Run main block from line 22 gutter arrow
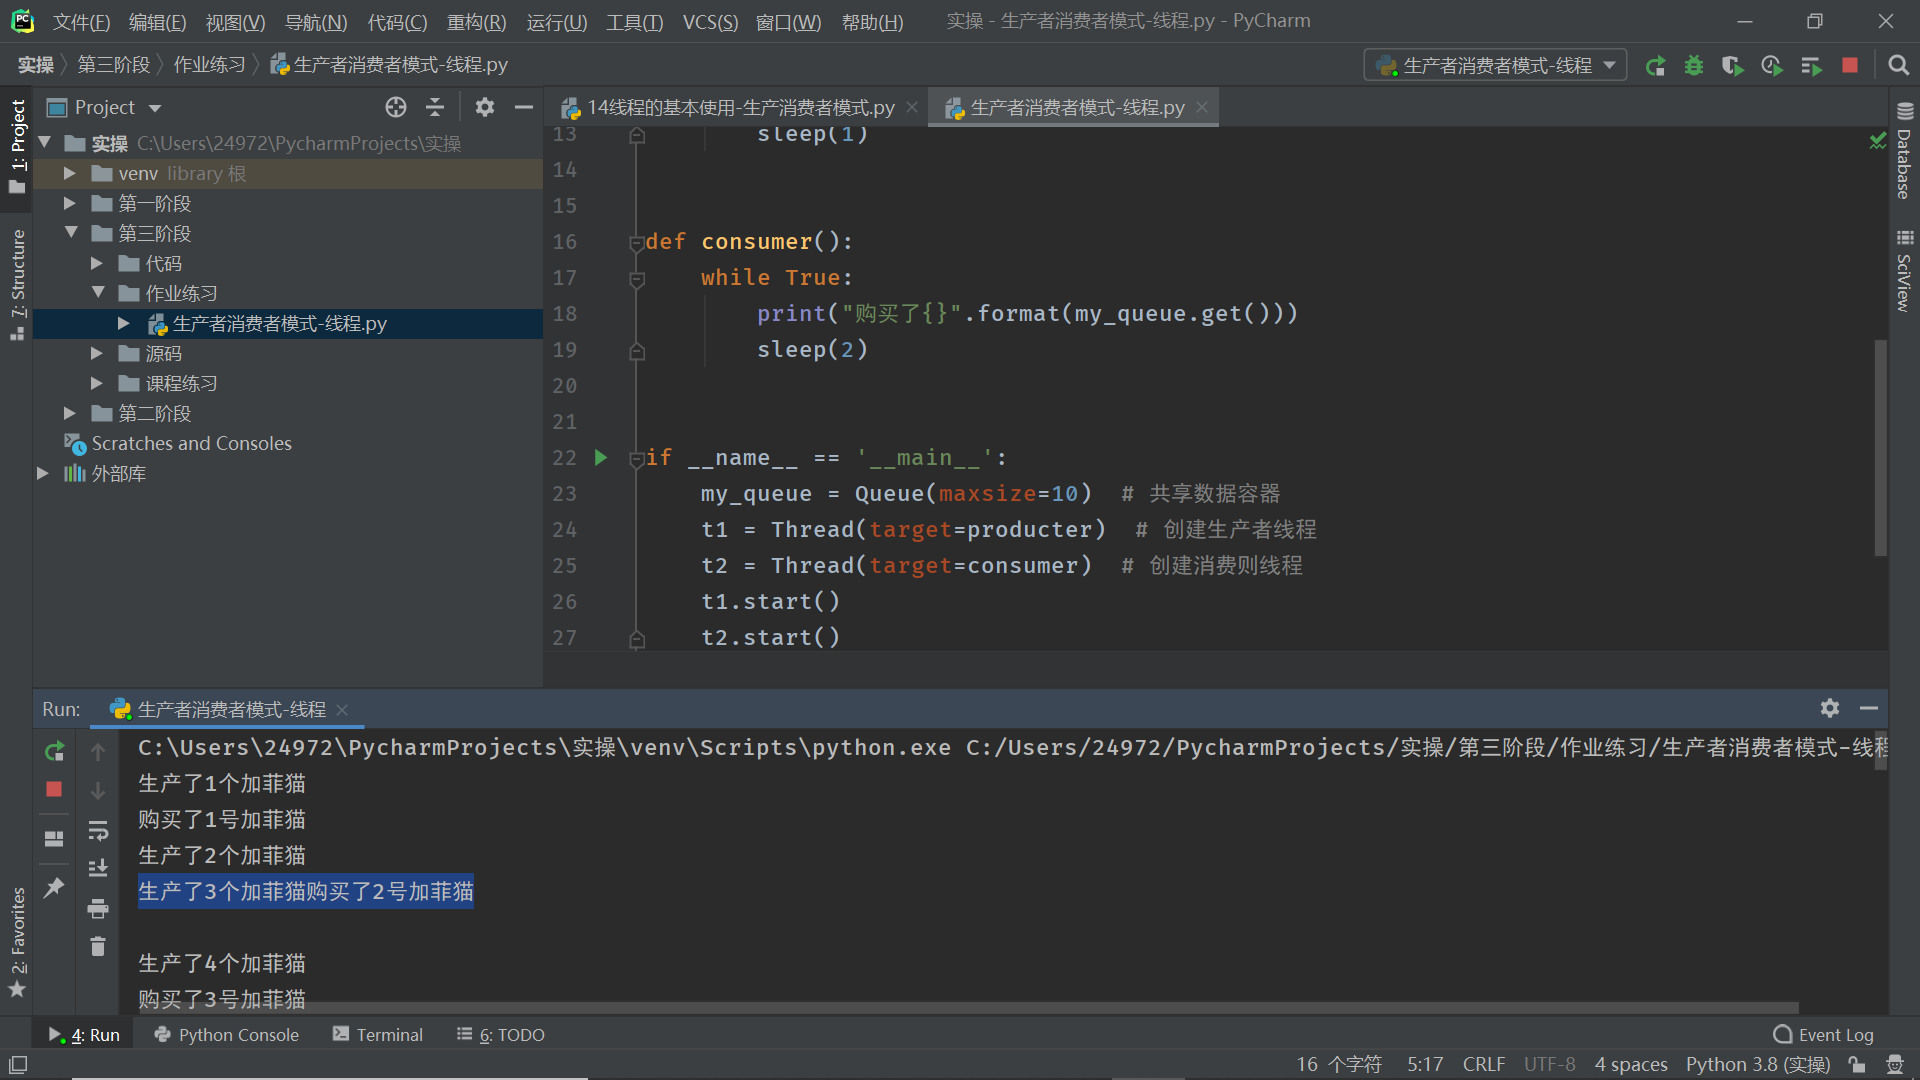1920x1080 pixels. 601,457
